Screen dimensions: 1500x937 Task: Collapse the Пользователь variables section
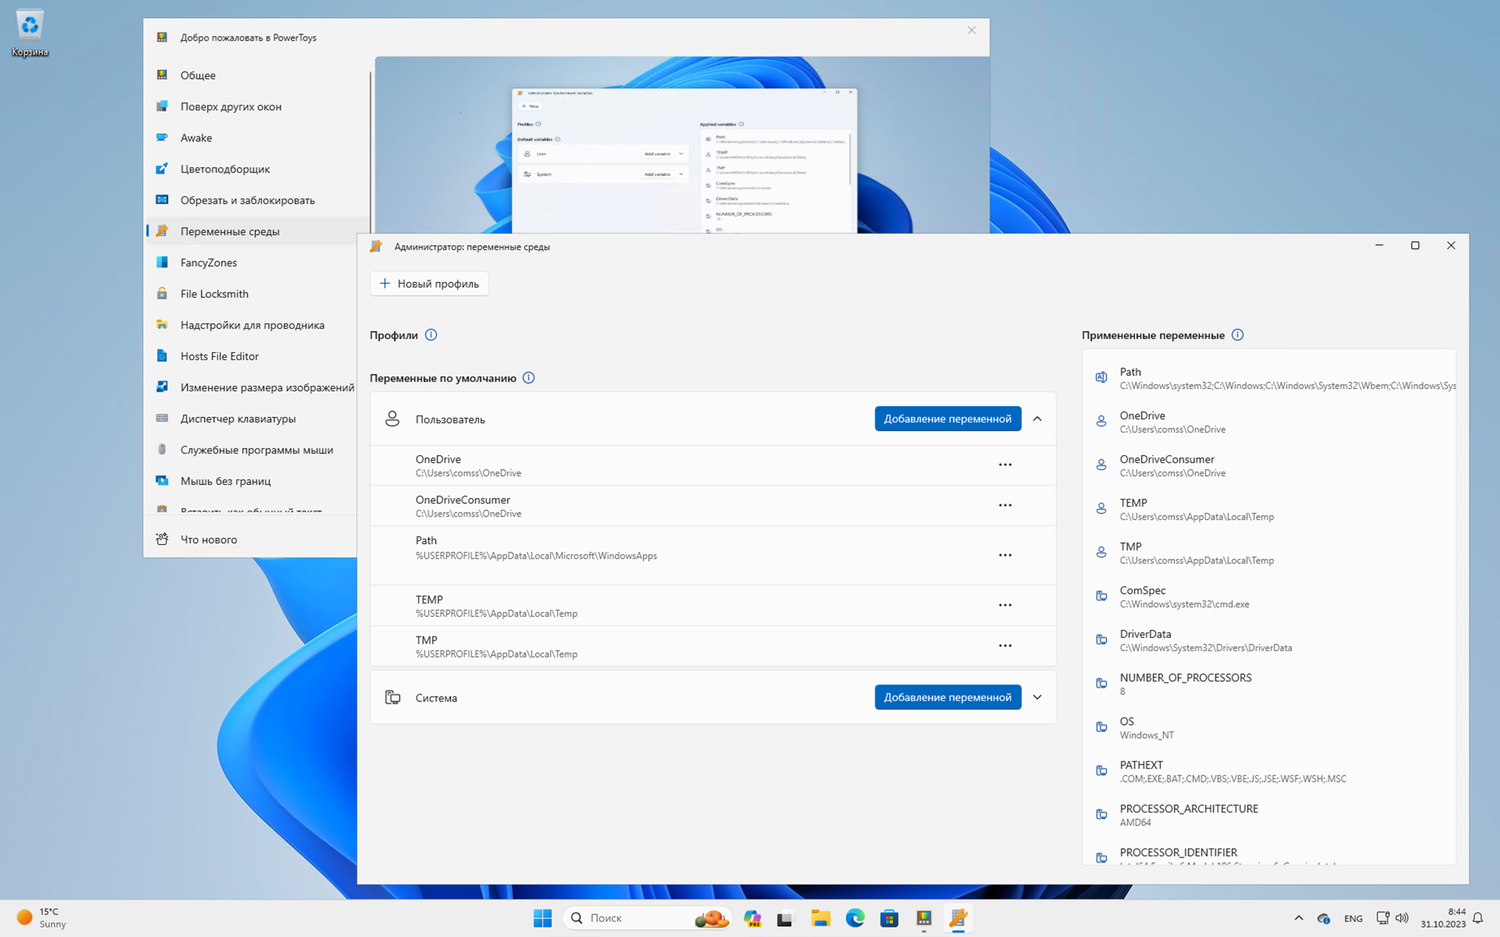(x=1037, y=419)
